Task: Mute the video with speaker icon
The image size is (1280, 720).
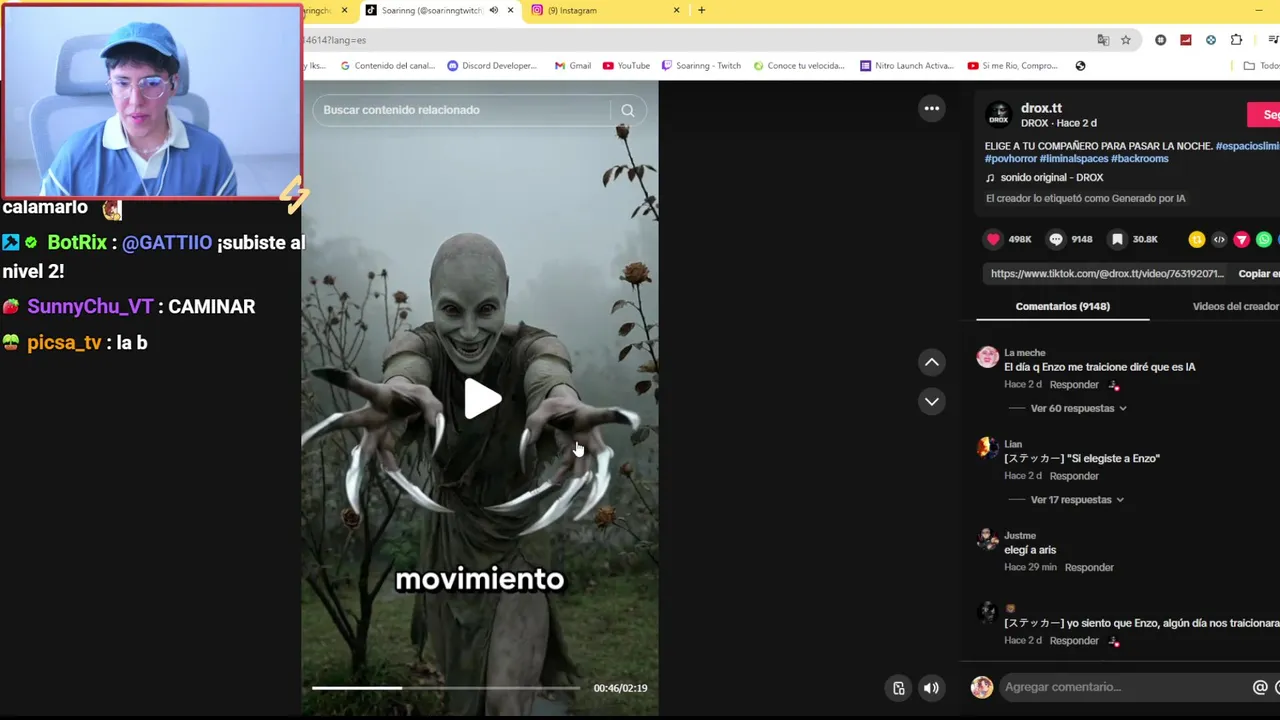Action: 930,688
